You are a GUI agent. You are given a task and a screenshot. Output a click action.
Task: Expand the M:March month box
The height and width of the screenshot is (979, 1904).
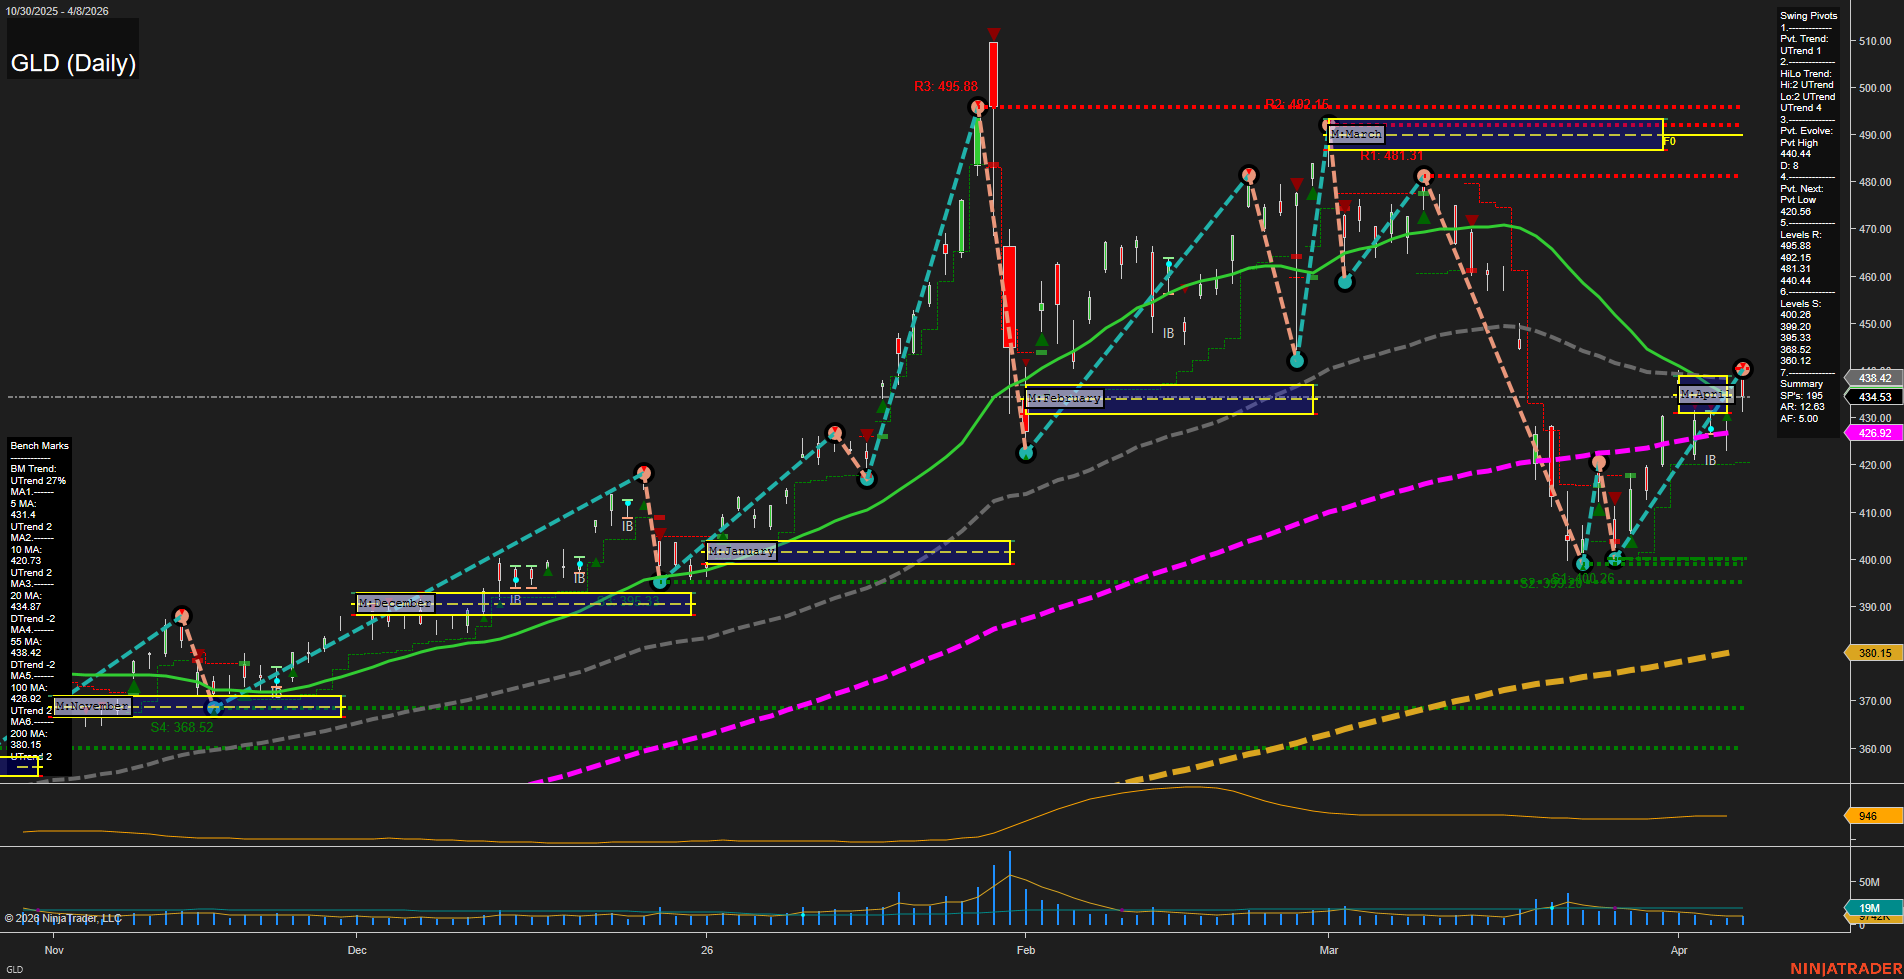pos(1355,133)
